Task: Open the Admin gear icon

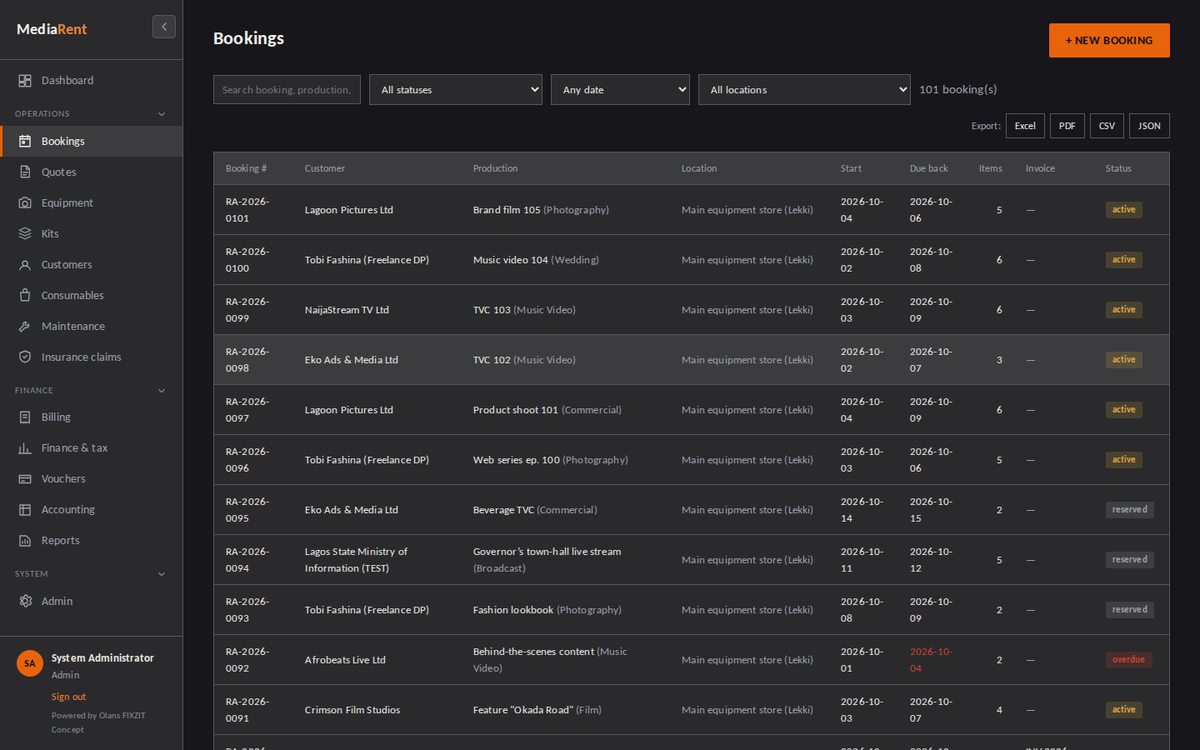Action: pos(25,601)
